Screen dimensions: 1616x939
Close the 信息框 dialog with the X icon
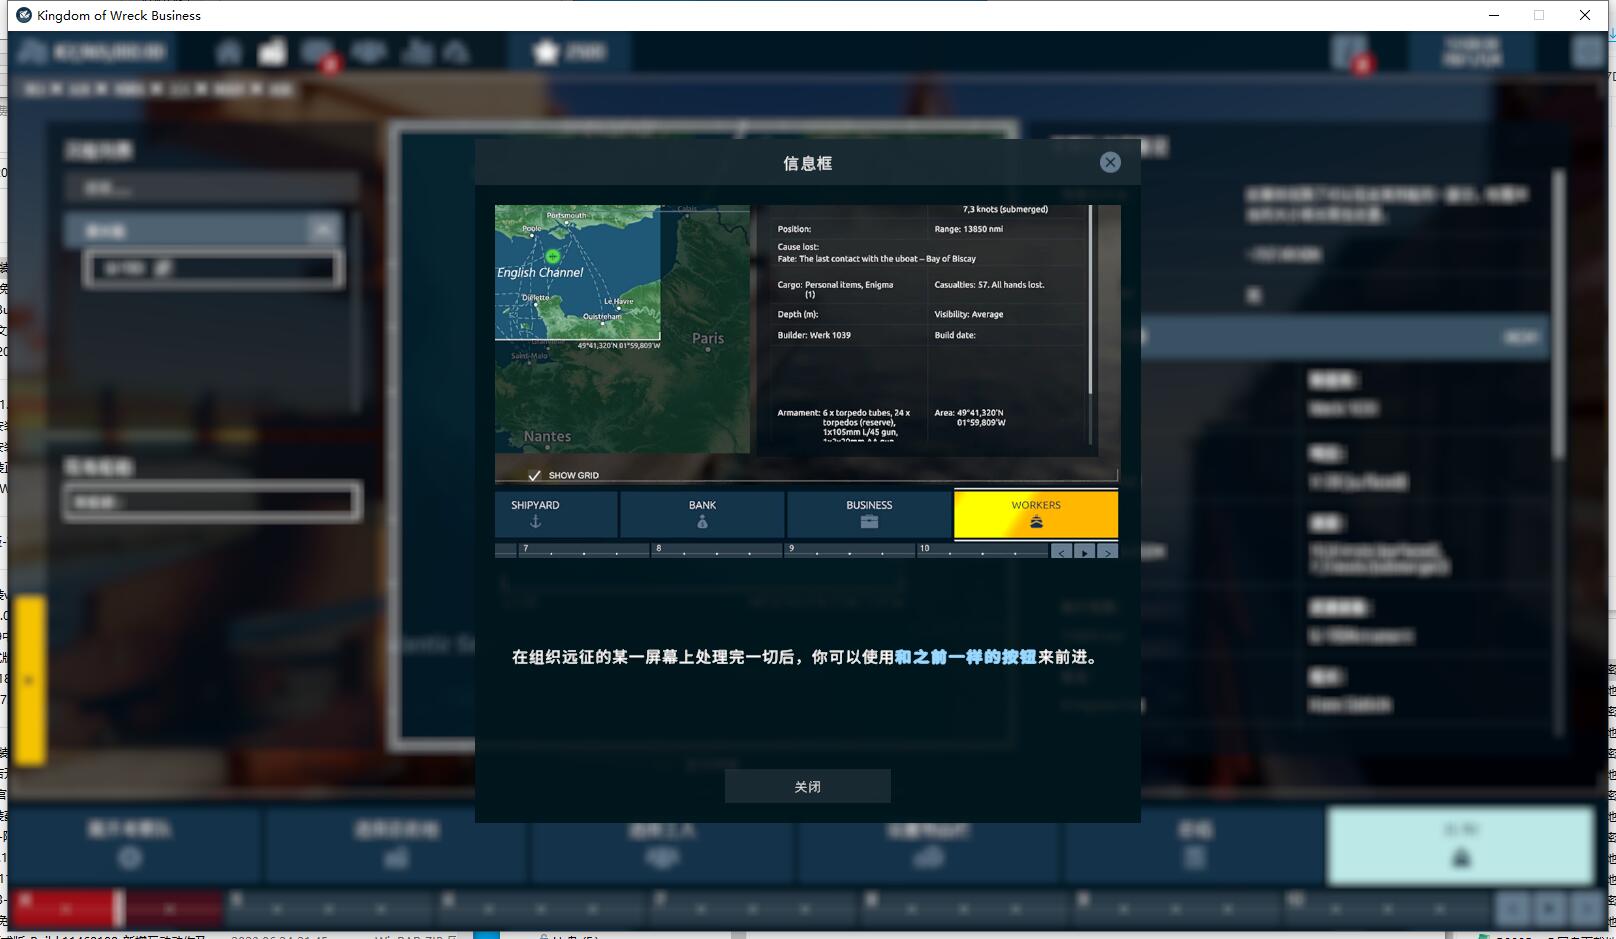tap(1110, 163)
